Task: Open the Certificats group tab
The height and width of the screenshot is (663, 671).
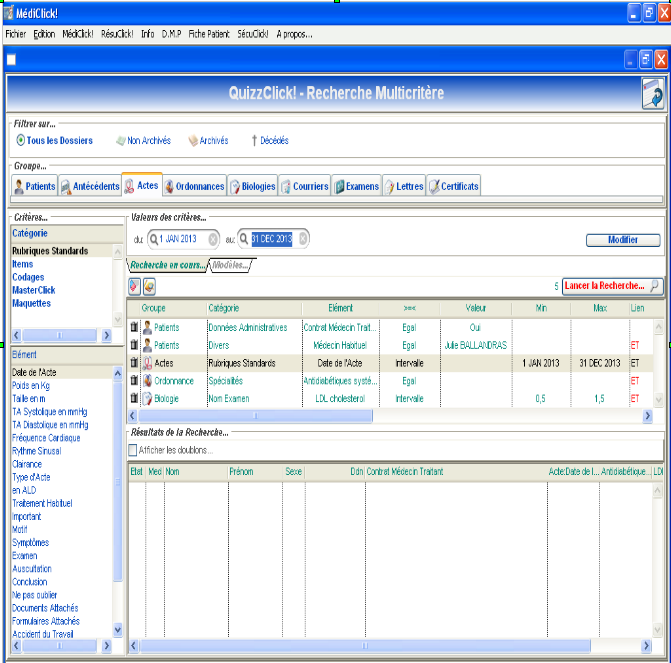Action: 454,186
